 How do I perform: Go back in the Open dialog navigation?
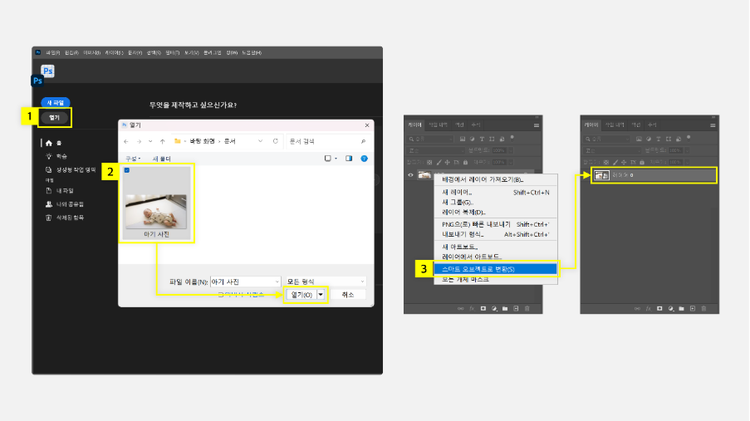coord(126,142)
